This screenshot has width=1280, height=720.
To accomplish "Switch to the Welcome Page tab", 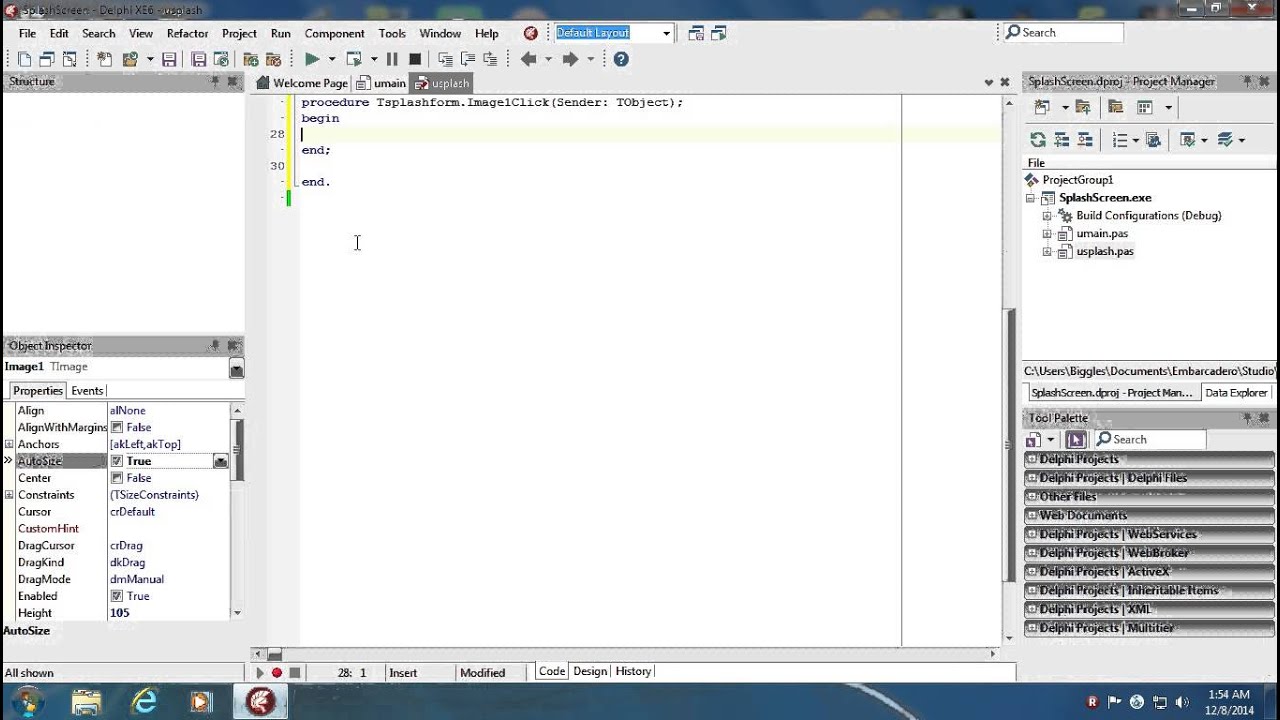I will (302, 83).
